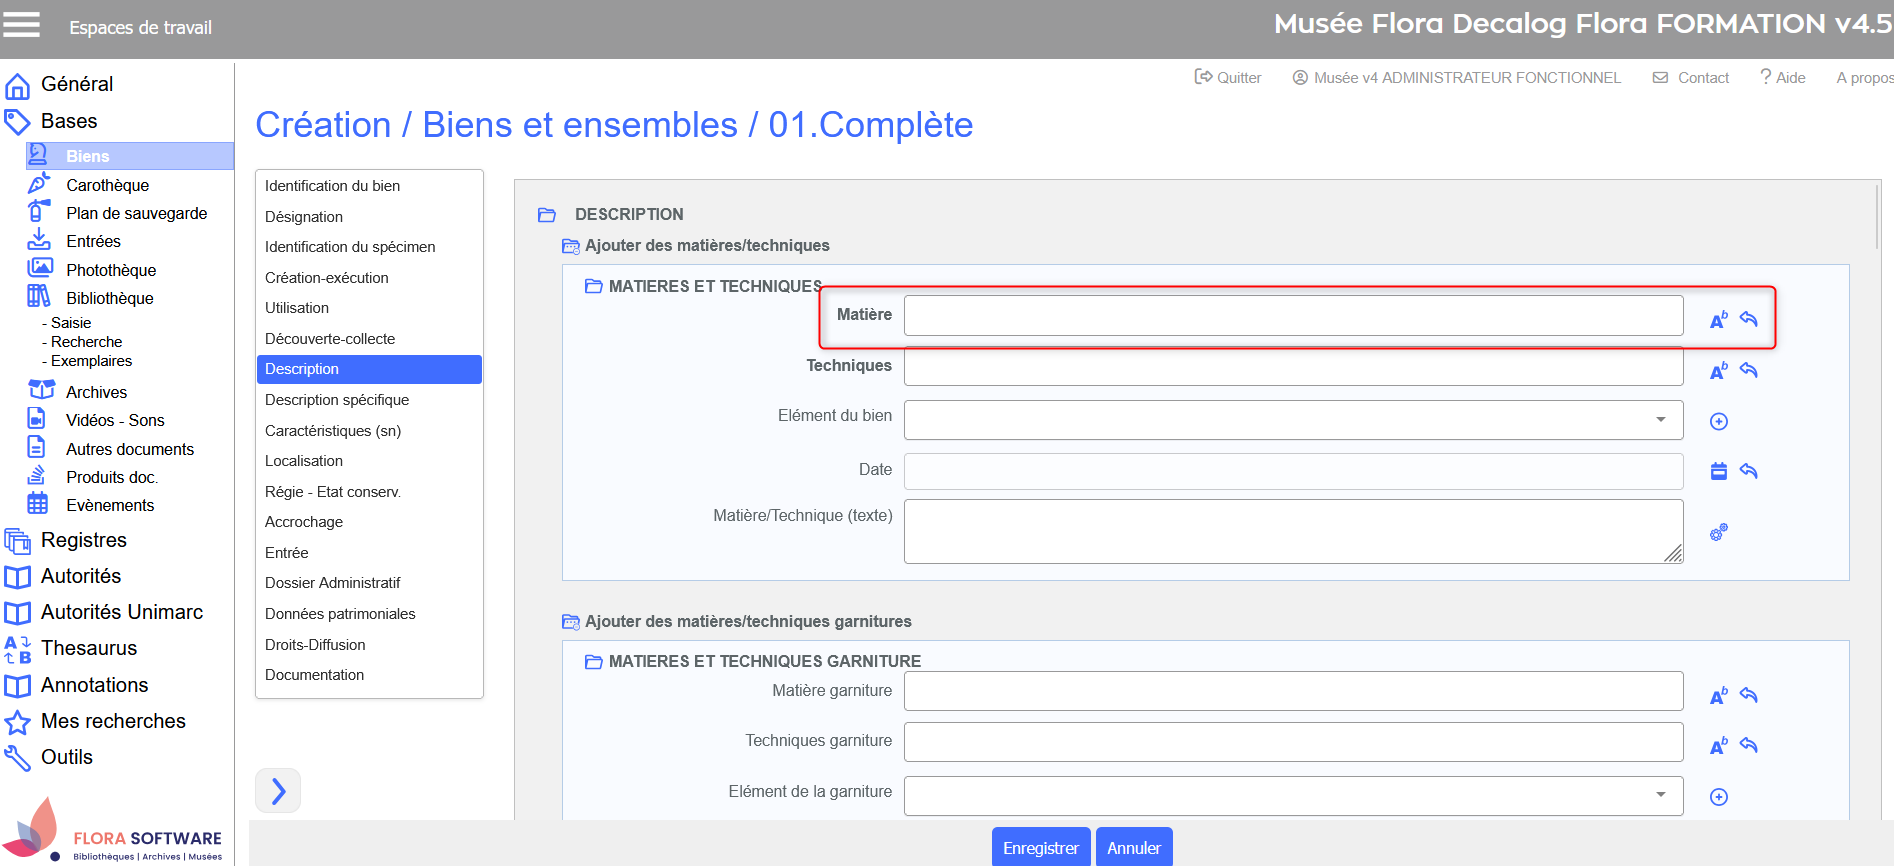The image size is (1894, 866).
Task: Expand the side panel with chevron arrow
Action: tap(278, 791)
